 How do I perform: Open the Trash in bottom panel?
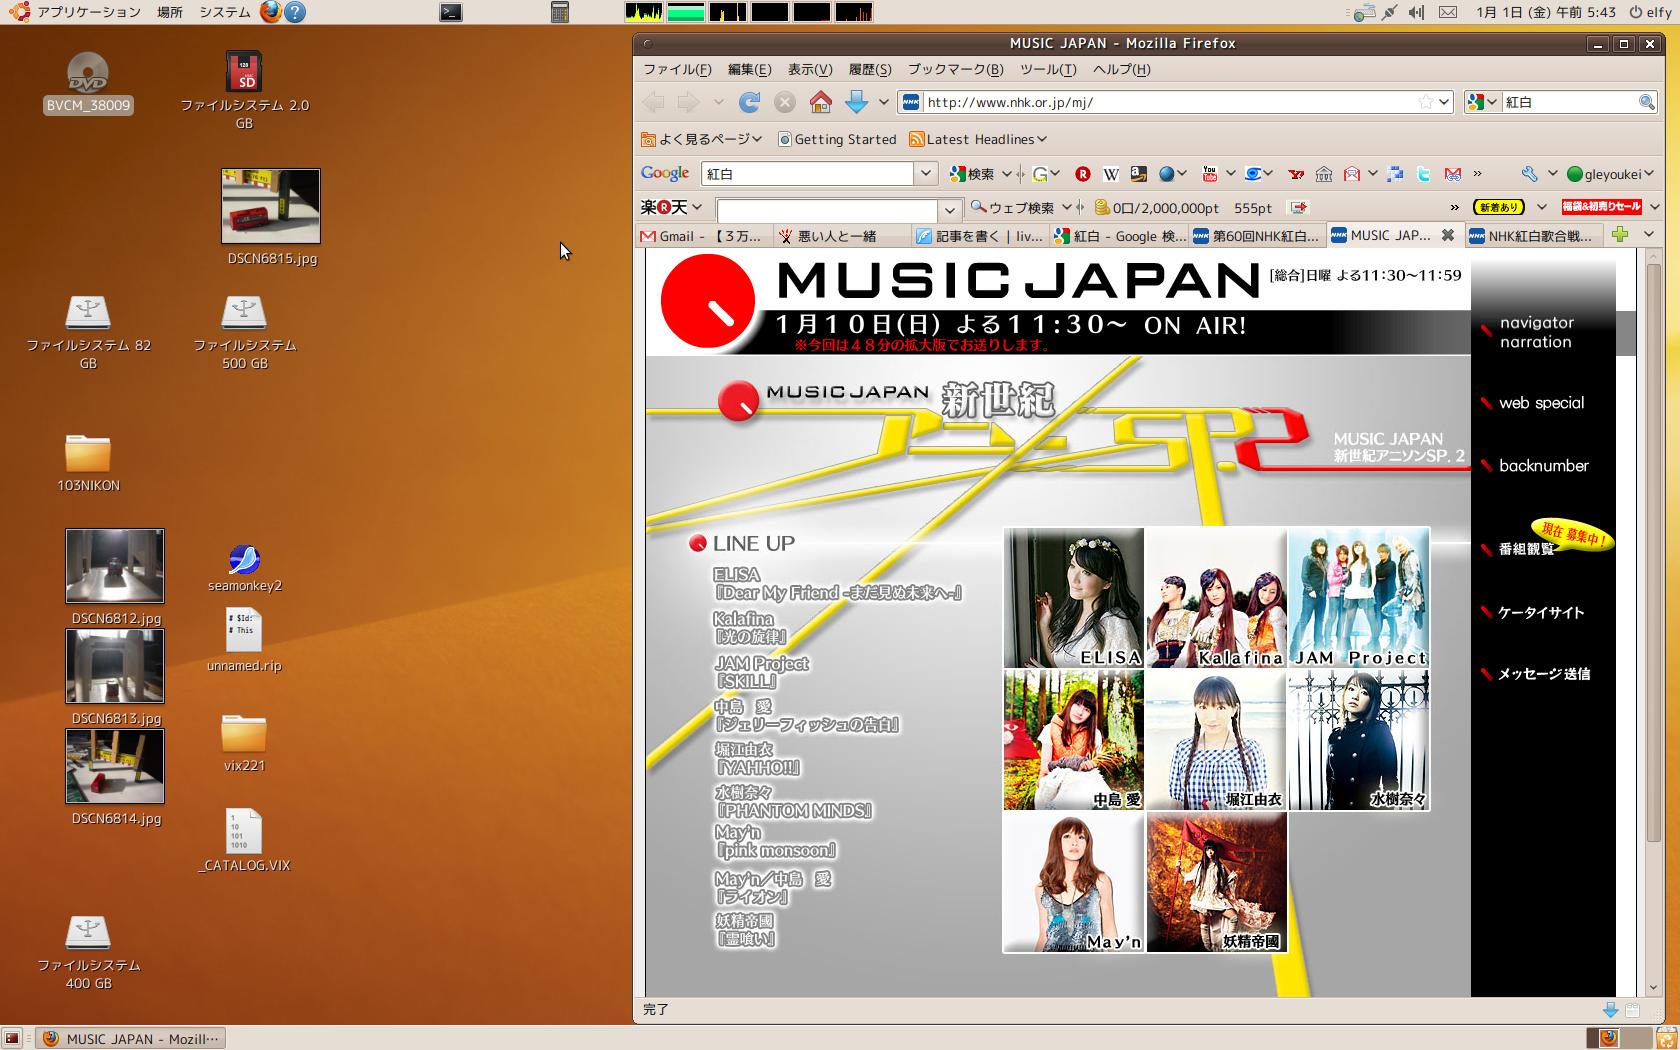point(1665,1038)
